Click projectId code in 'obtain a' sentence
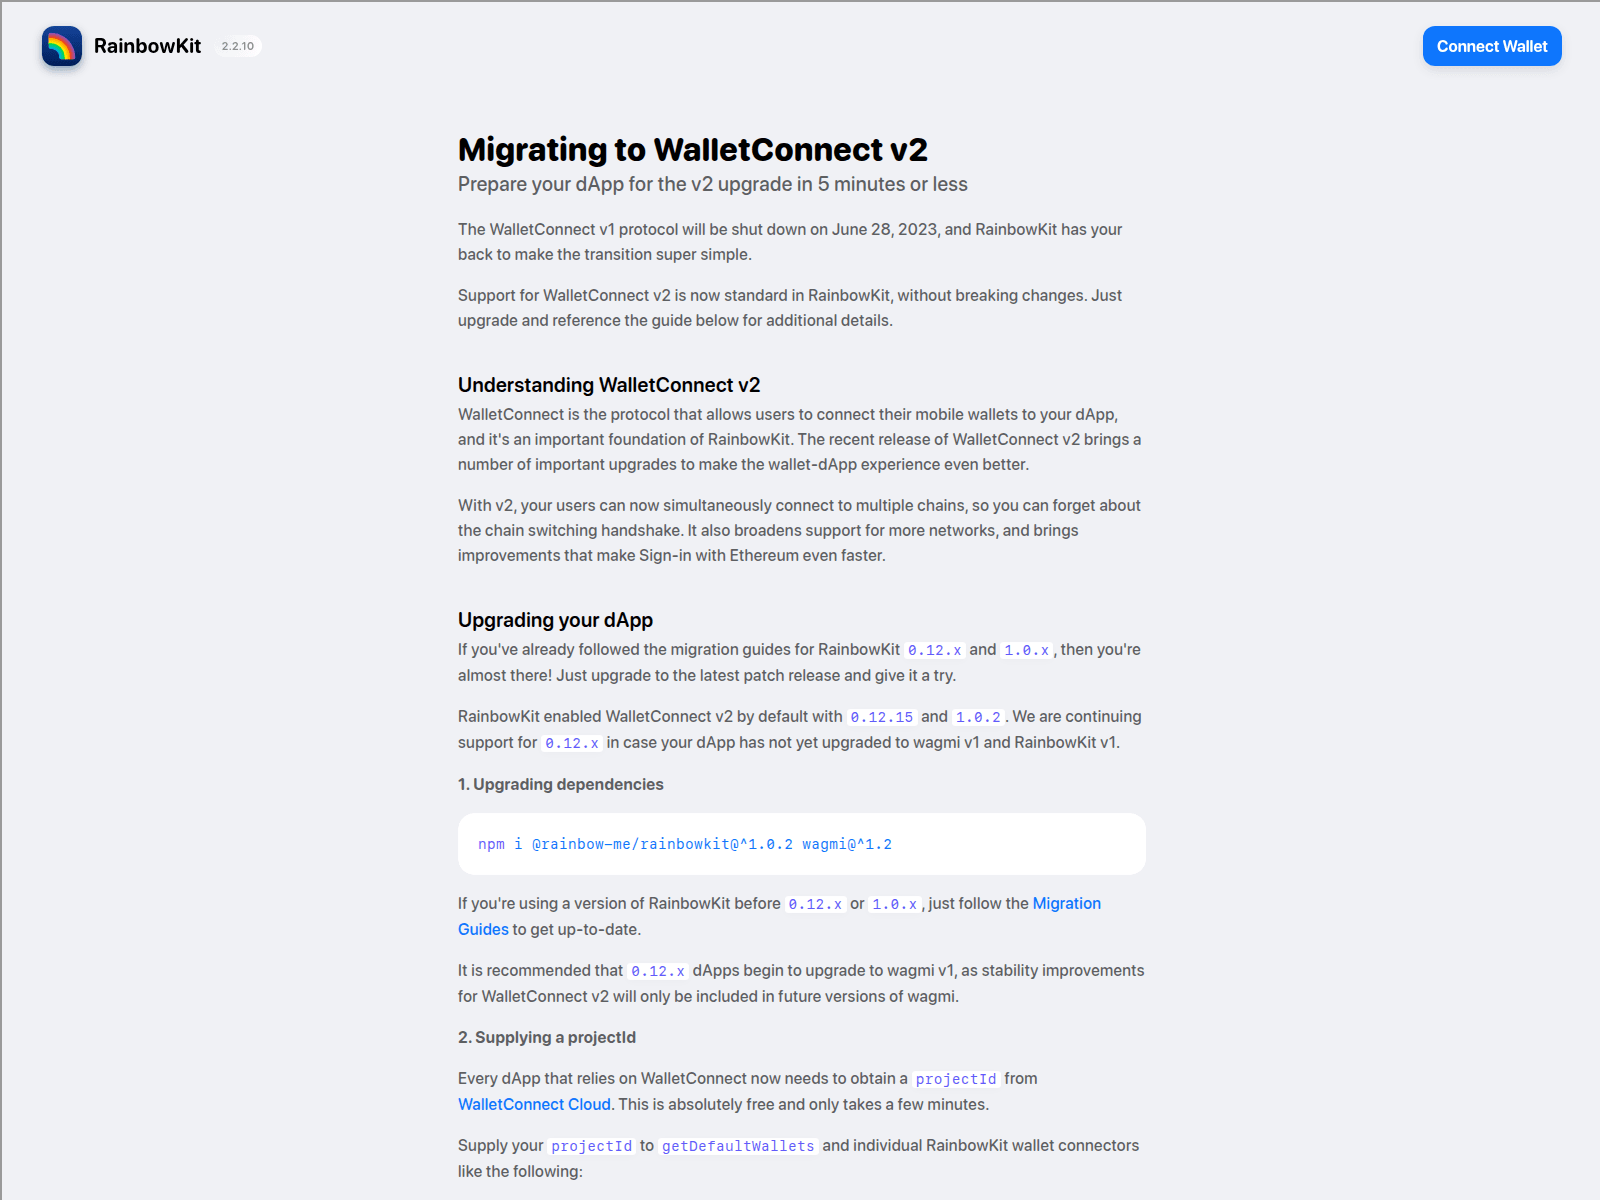This screenshot has width=1600, height=1200. tap(956, 1079)
